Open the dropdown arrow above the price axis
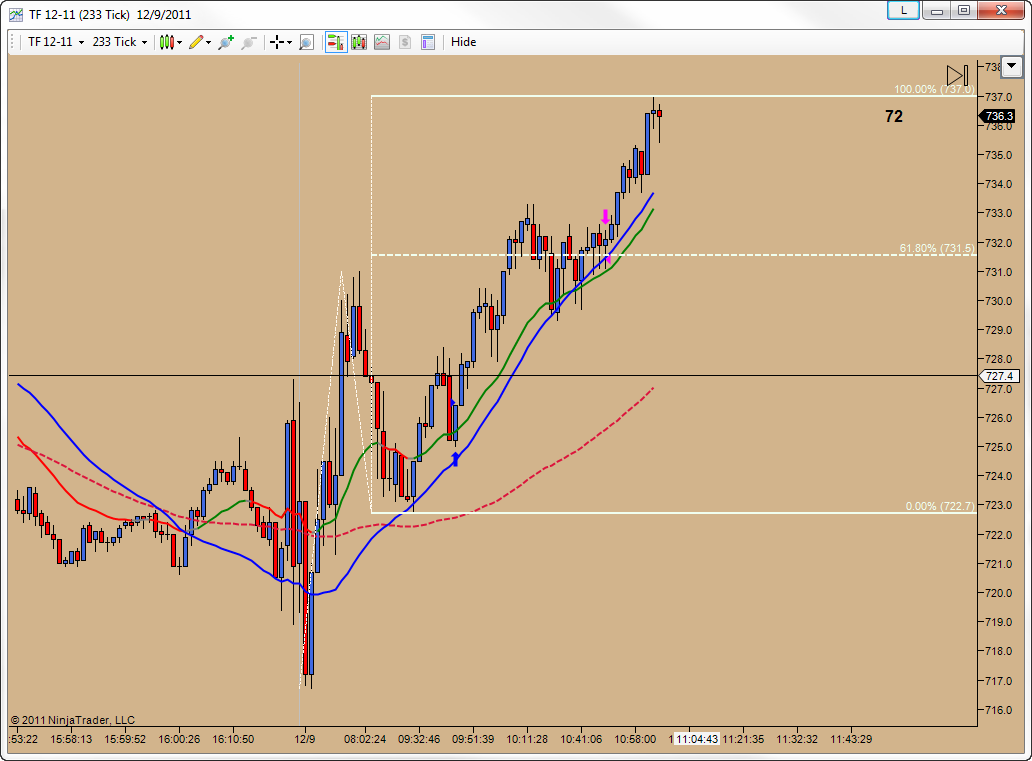The image size is (1032, 761). click(1011, 66)
